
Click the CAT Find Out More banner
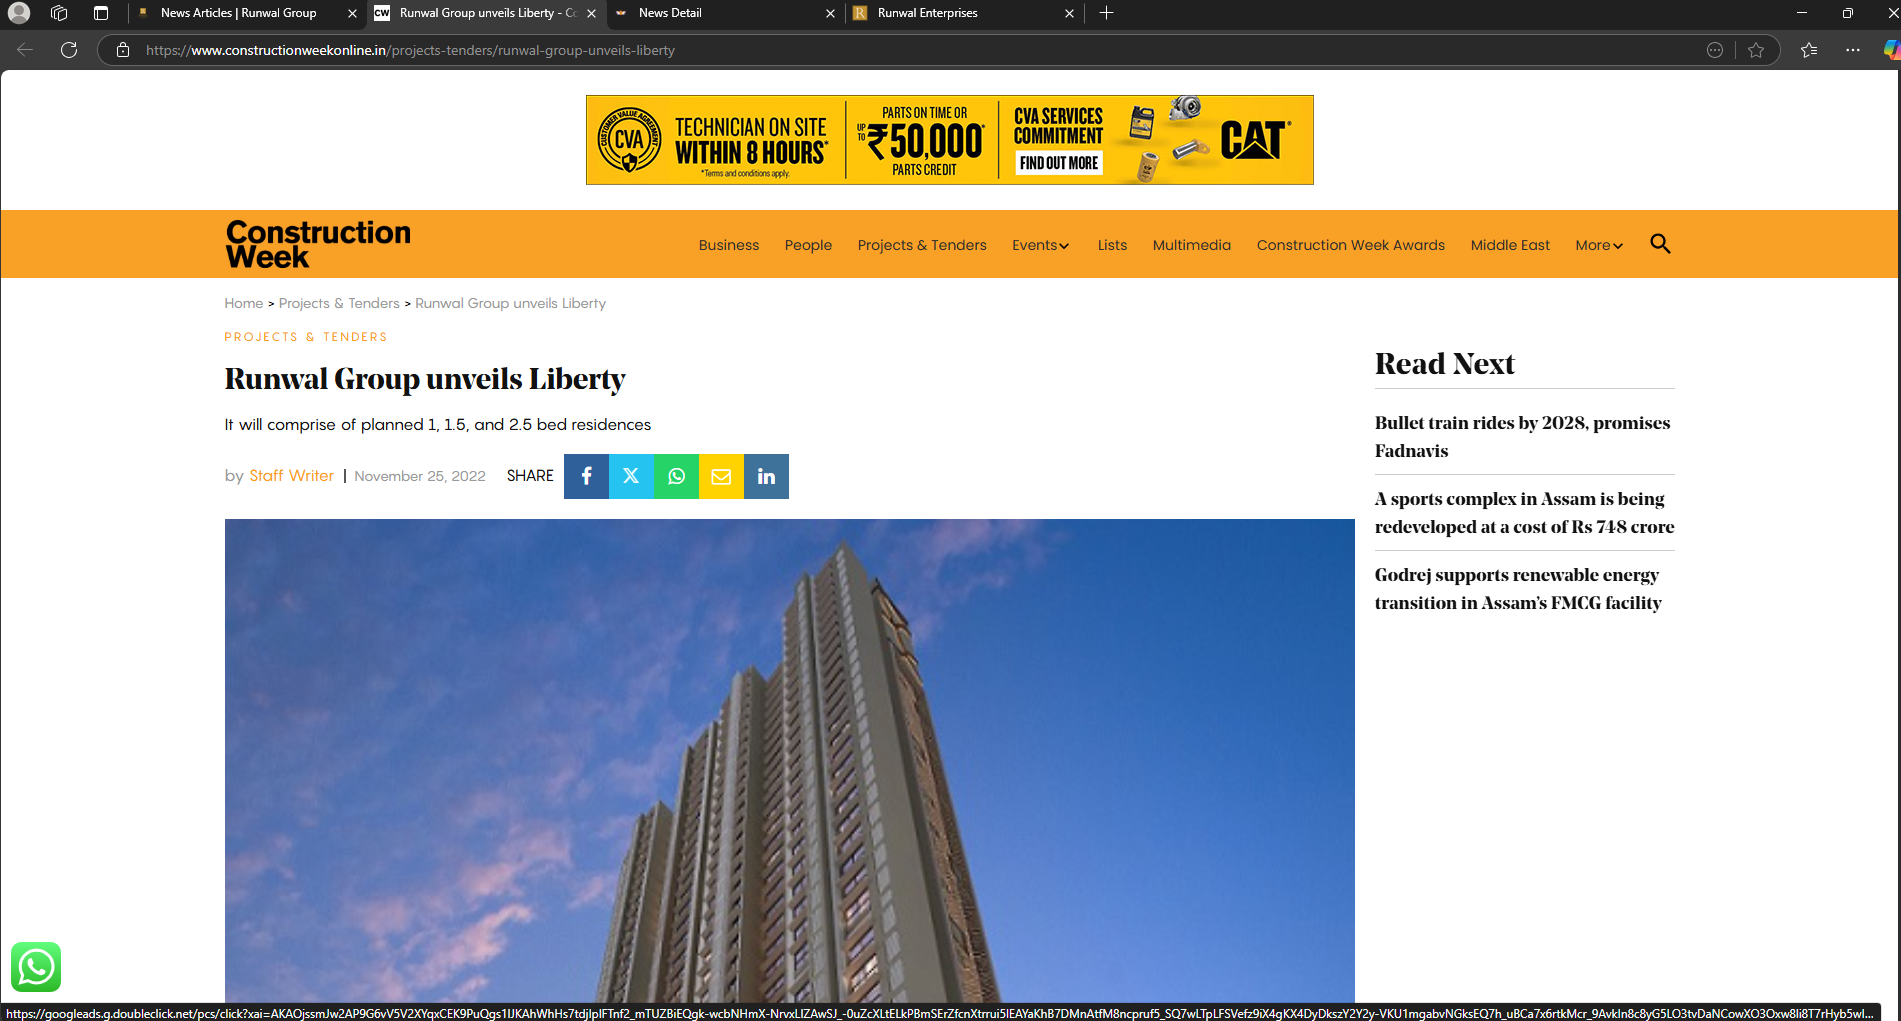click(x=1058, y=163)
